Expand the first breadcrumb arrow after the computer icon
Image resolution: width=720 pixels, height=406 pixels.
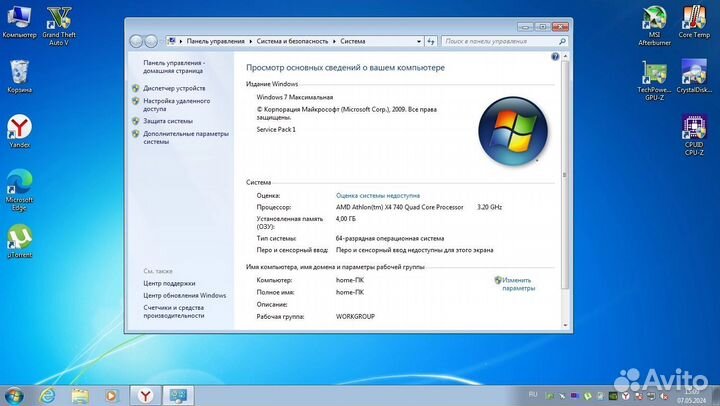tap(181, 41)
